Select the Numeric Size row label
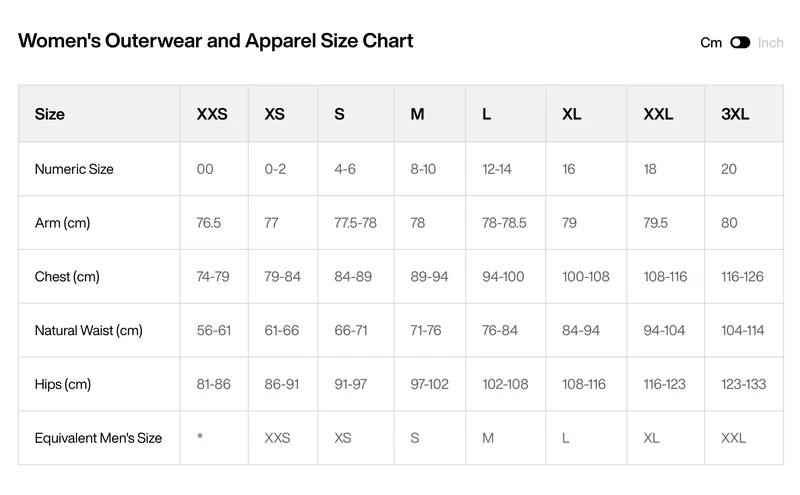The width and height of the screenshot is (800, 495). (74, 169)
